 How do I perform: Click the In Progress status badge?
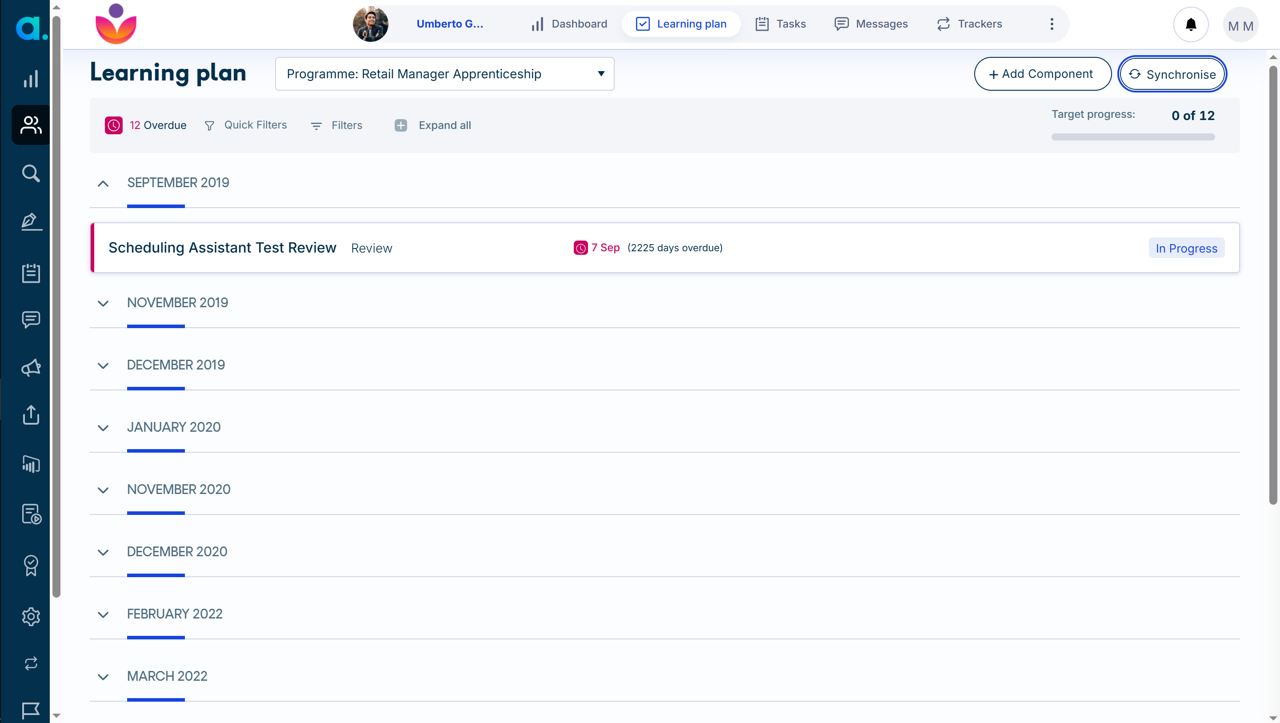point(1186,248)
